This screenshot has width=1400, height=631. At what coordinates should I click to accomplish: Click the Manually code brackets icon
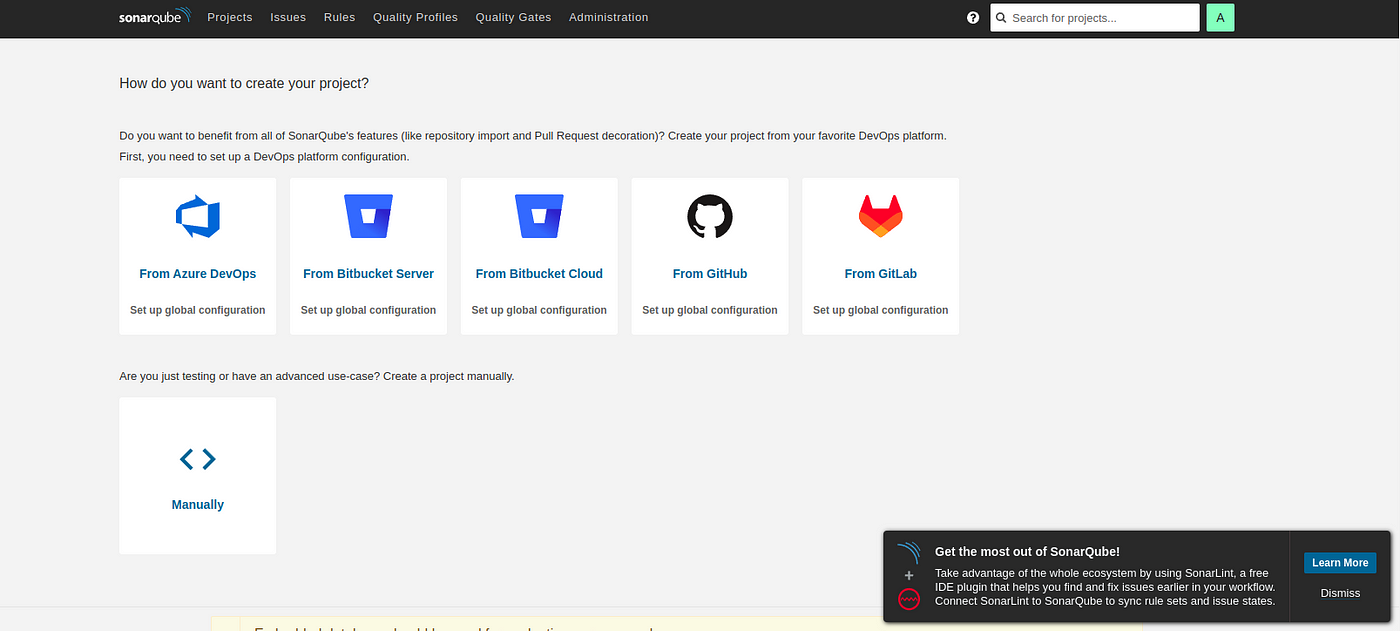[x=198, y=459]
